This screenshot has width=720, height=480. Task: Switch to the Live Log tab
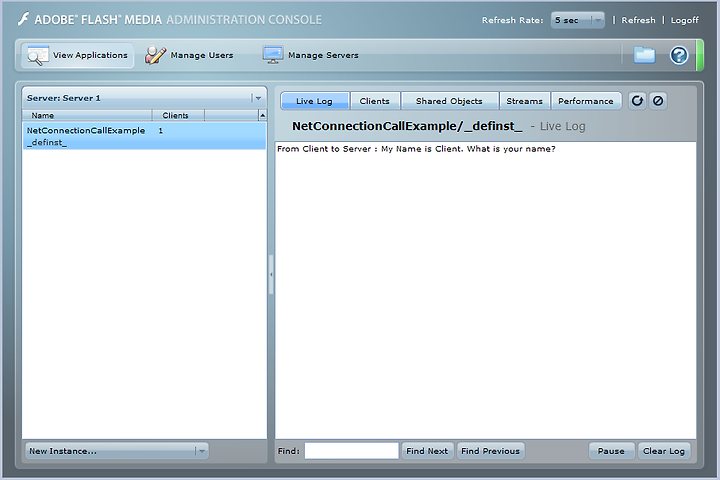point(315,101)
